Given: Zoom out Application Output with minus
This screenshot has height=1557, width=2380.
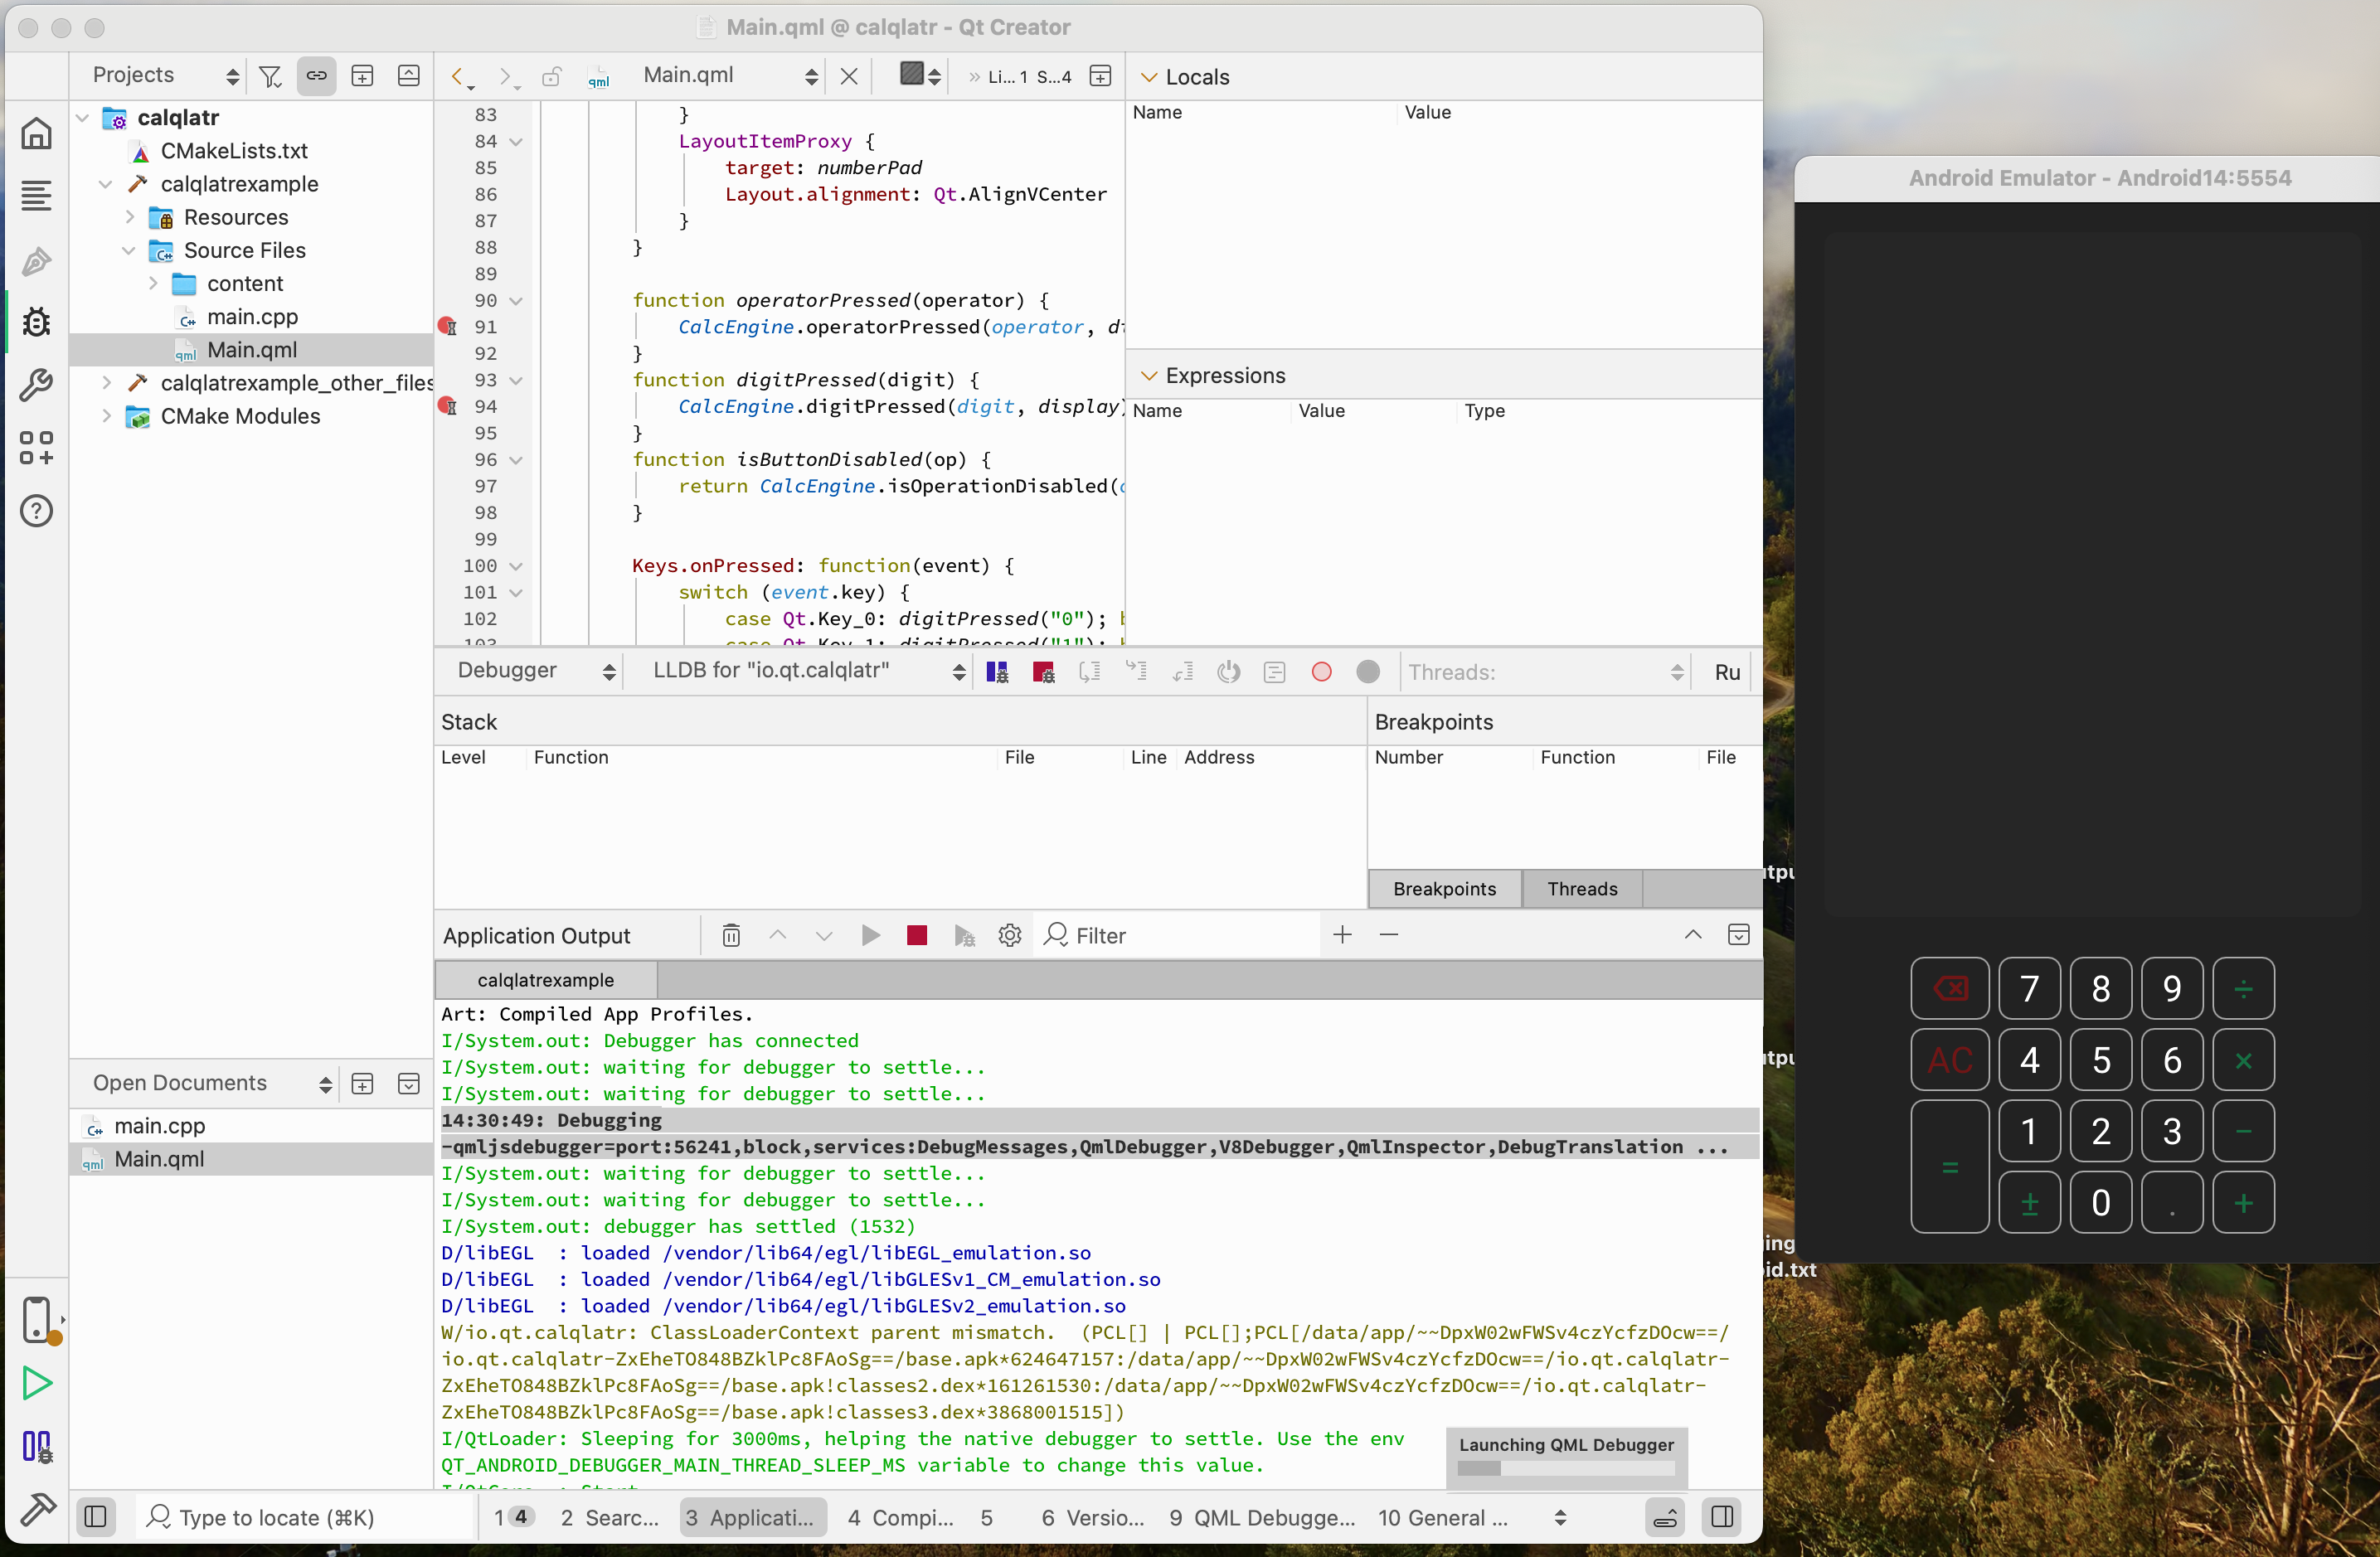Looking at the screenshot, I should (1388, 934).
